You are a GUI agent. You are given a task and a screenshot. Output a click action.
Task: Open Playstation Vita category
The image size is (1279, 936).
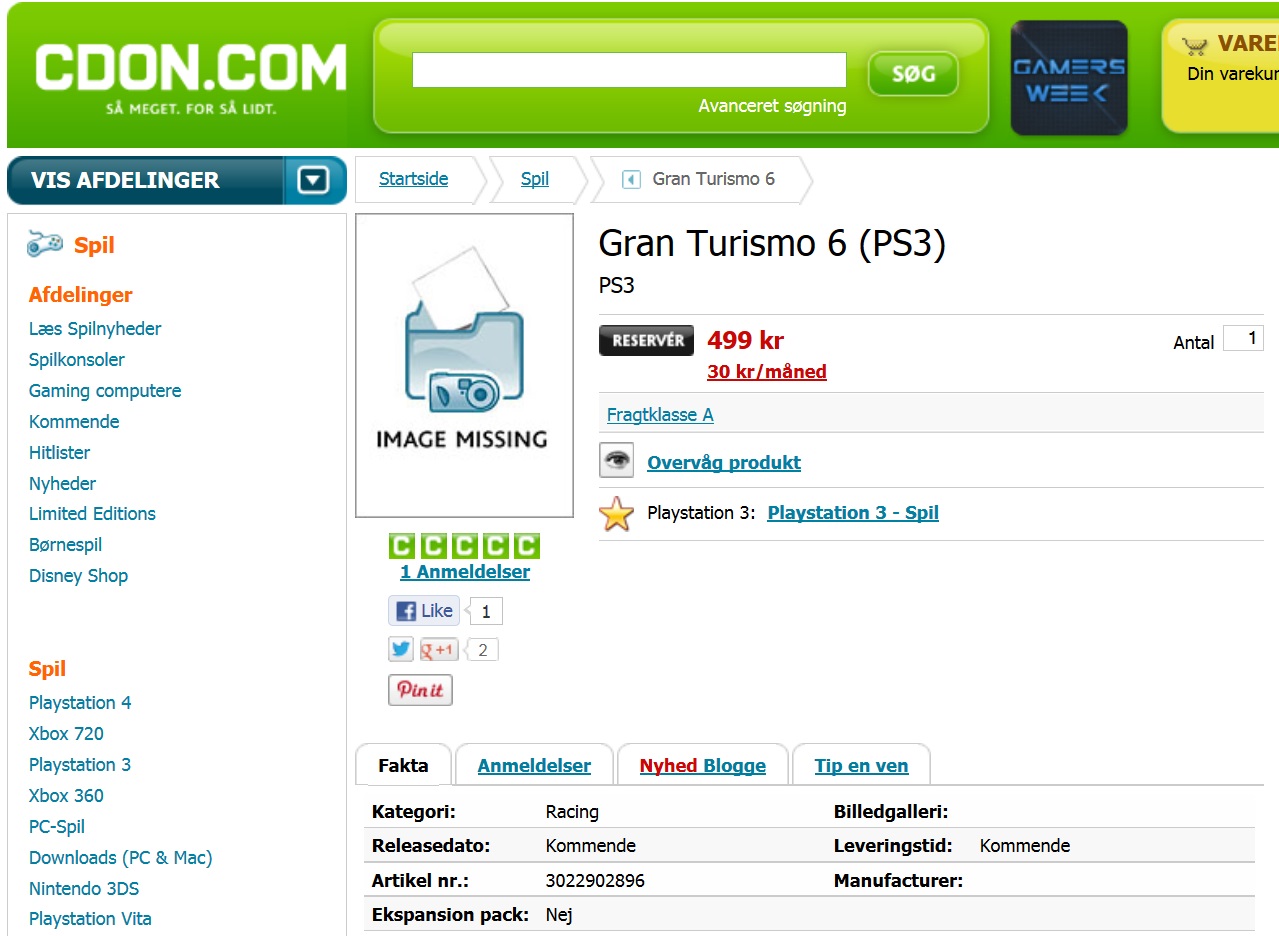tap(90, 919)
